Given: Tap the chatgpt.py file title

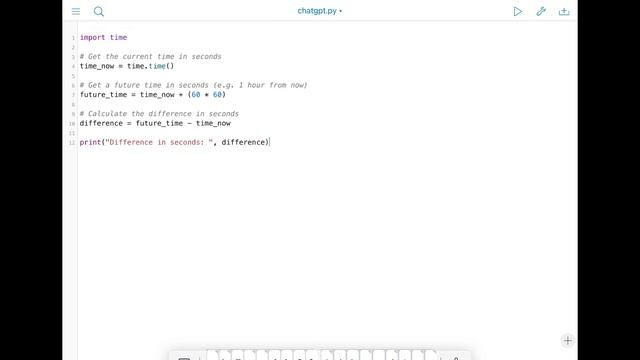Looking at the screenshot, I should coord(320,11).
